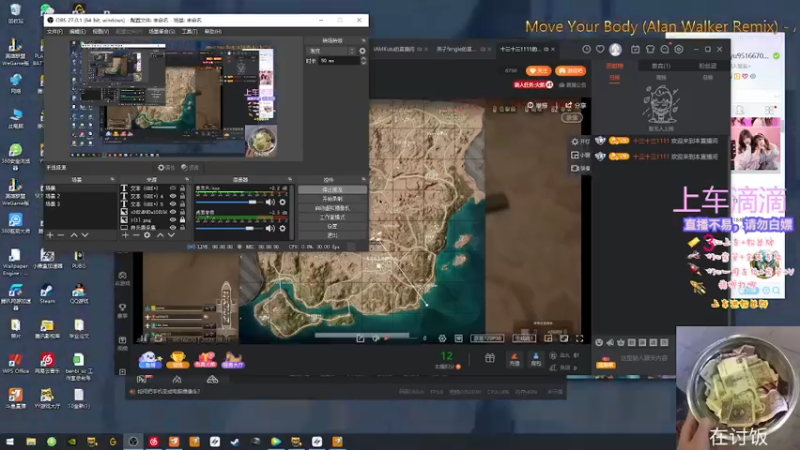The width and height of the screenshot is (800, 450).
Task: Switch to 粉丝团 tab in stream sidebar
Action: (x=707, y=66)
